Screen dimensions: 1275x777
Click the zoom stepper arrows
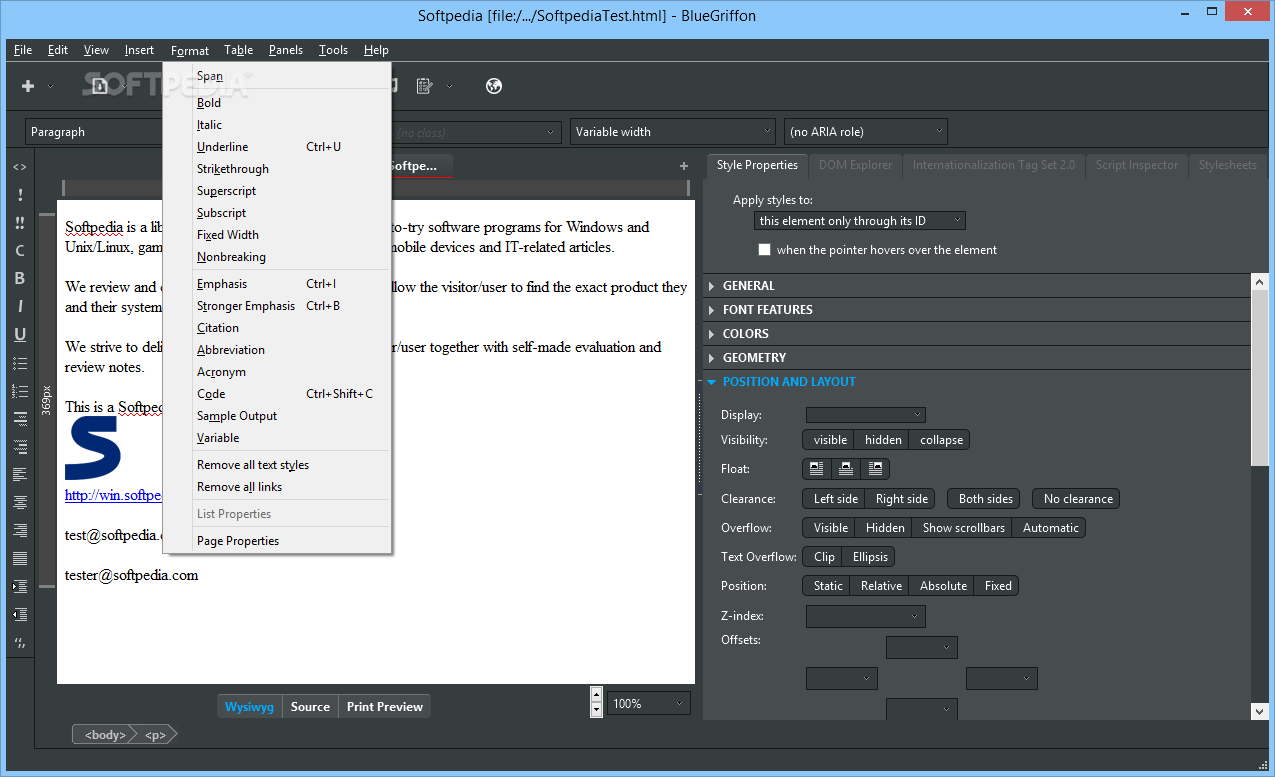coord(597,703)
